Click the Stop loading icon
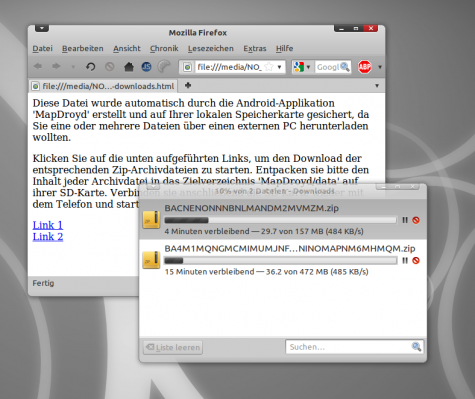Viewport: 475px width, 399px height. [110, 67]
